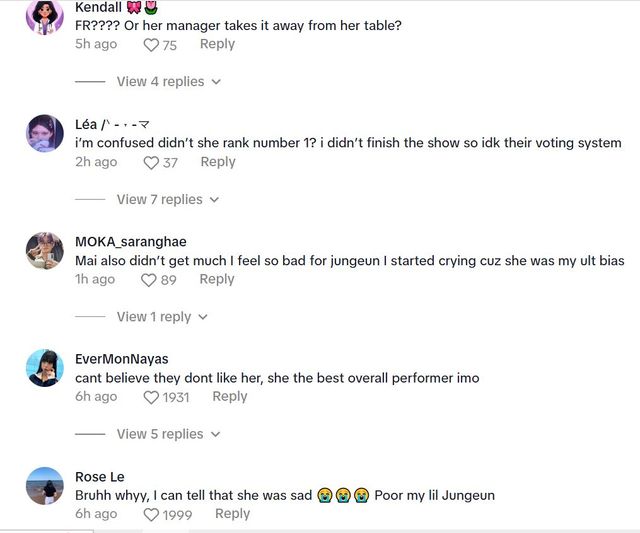Open Rose Le's profile avatar
Screen dimensions: 640x533
[x=45, y=485]
